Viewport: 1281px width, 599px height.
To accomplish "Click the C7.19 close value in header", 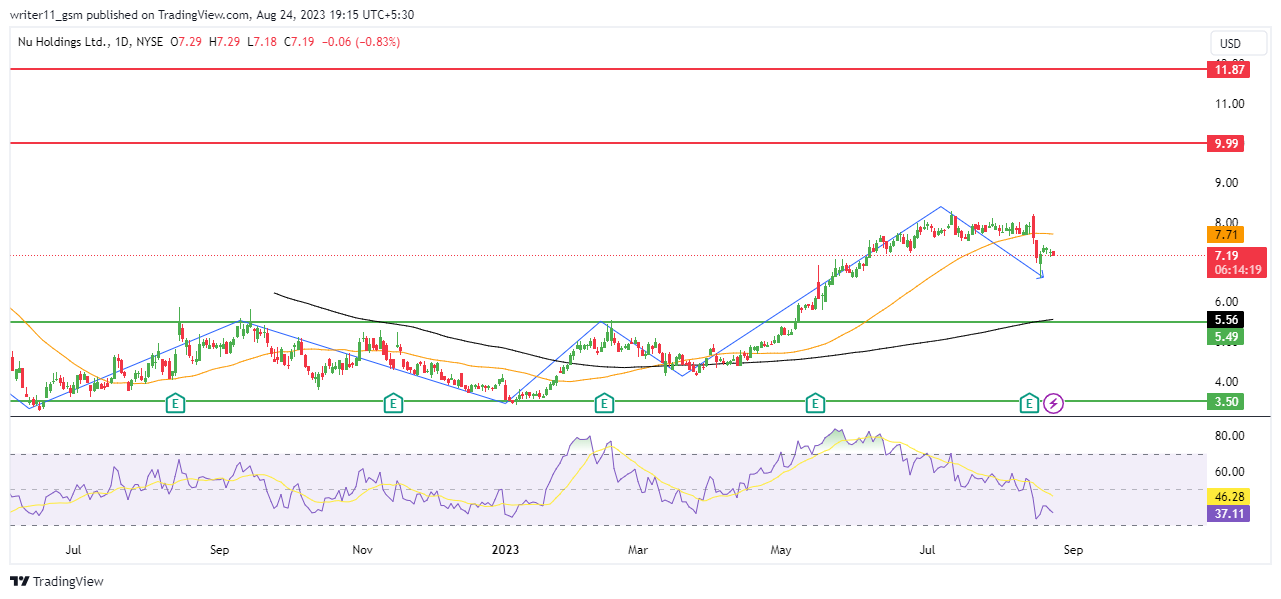I will (299, 42).
